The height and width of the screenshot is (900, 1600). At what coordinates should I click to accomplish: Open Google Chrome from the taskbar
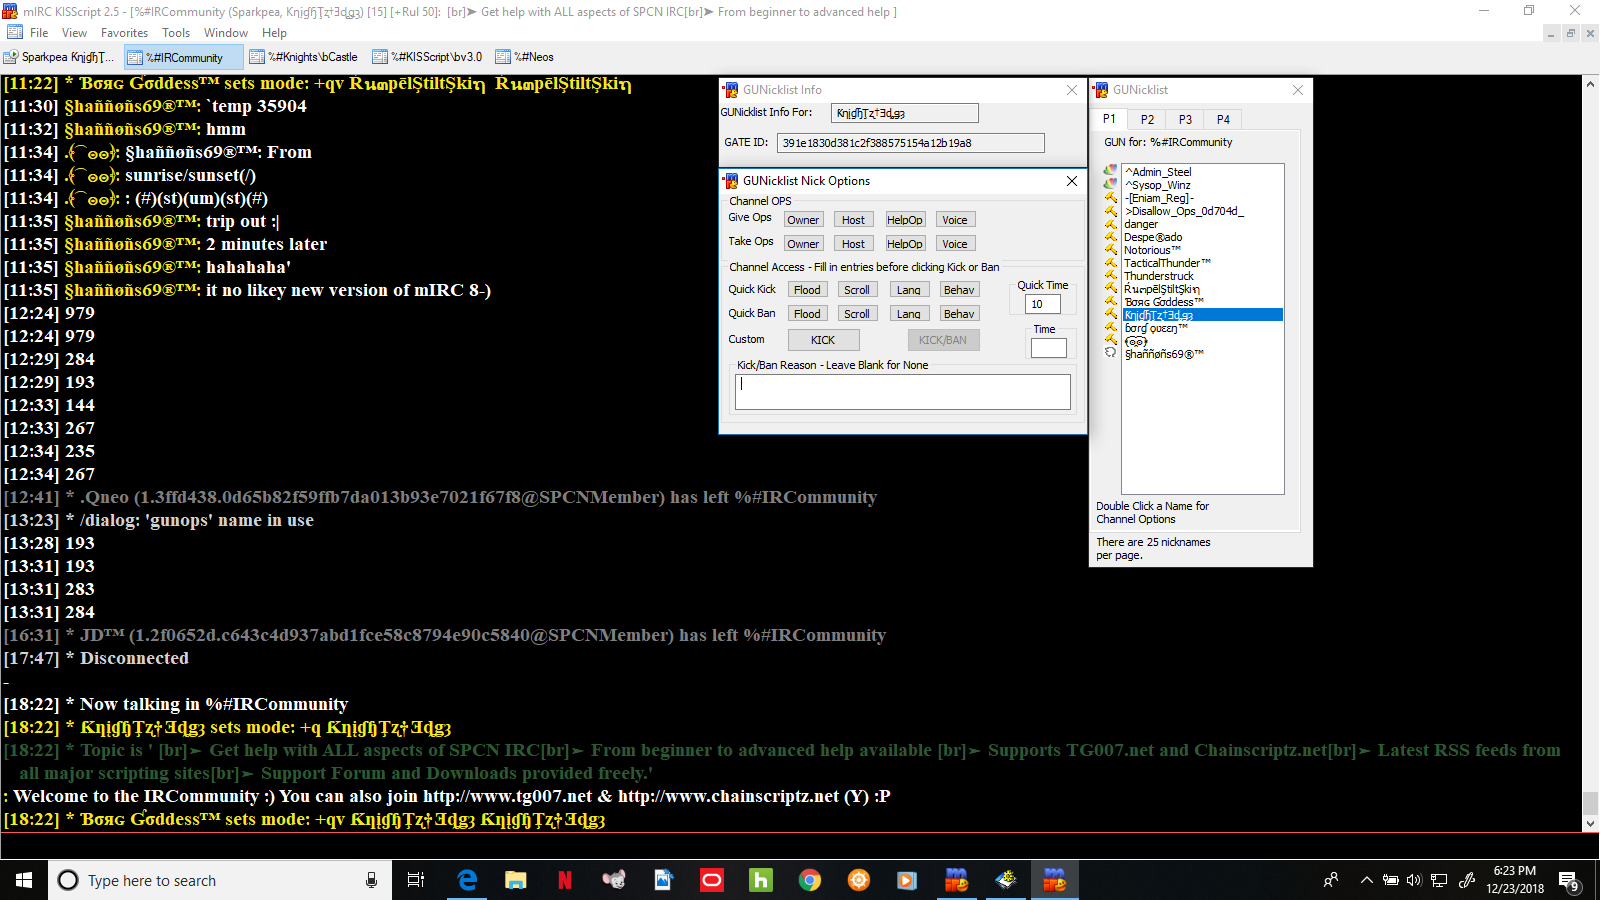coord(810,880)
